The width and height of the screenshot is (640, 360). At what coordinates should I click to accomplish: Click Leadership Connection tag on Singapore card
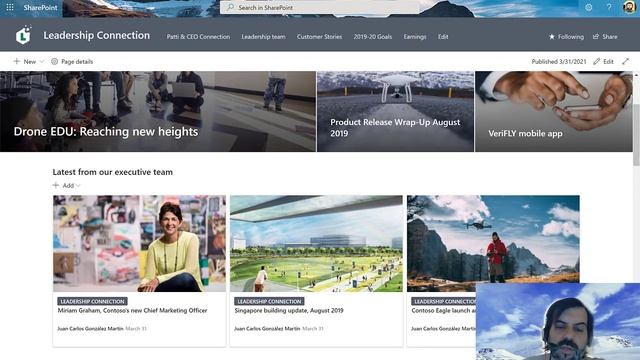coord(269,301)
